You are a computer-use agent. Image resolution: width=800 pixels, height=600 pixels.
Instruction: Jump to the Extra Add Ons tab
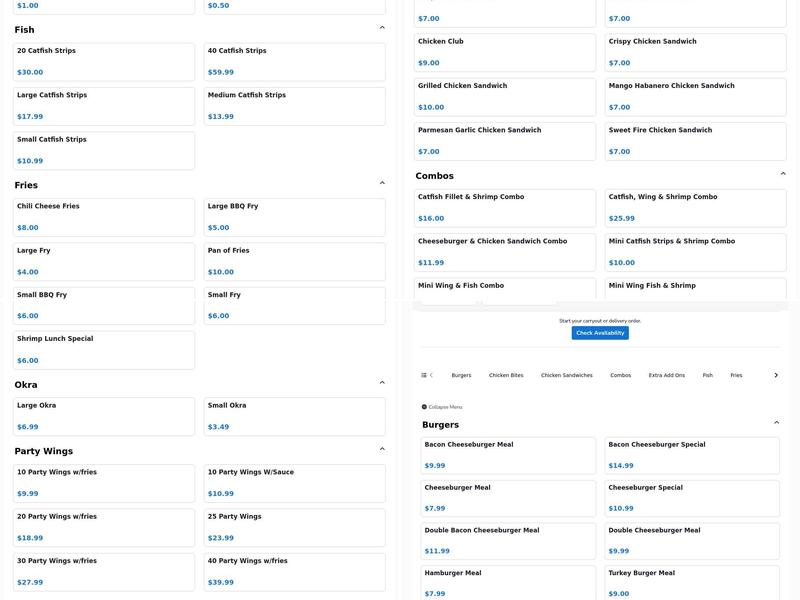tap(667, 375)
